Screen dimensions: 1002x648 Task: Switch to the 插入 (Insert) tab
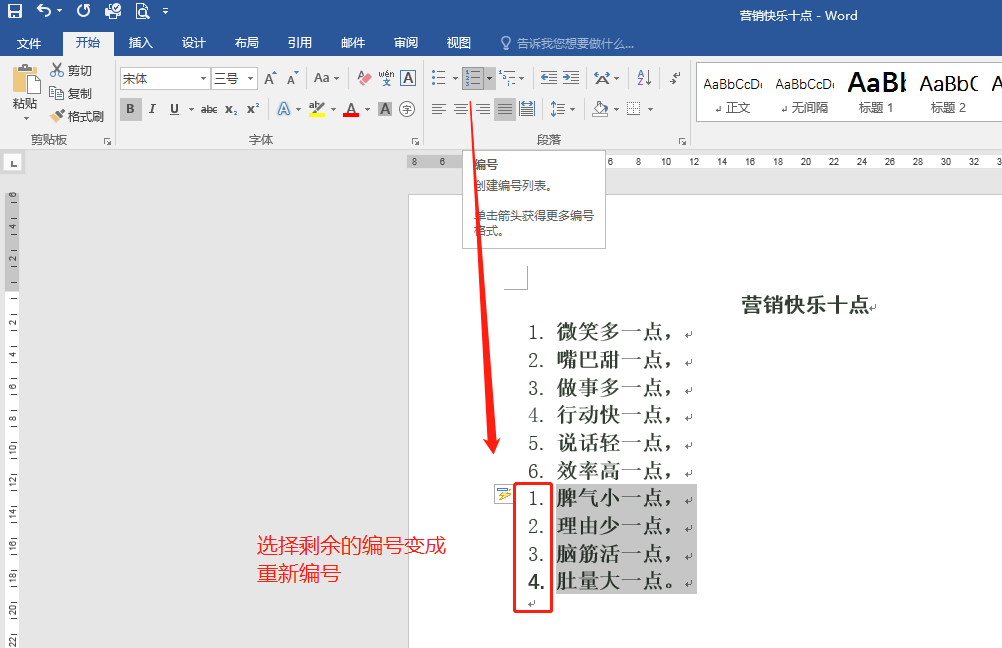pos(141,43)
